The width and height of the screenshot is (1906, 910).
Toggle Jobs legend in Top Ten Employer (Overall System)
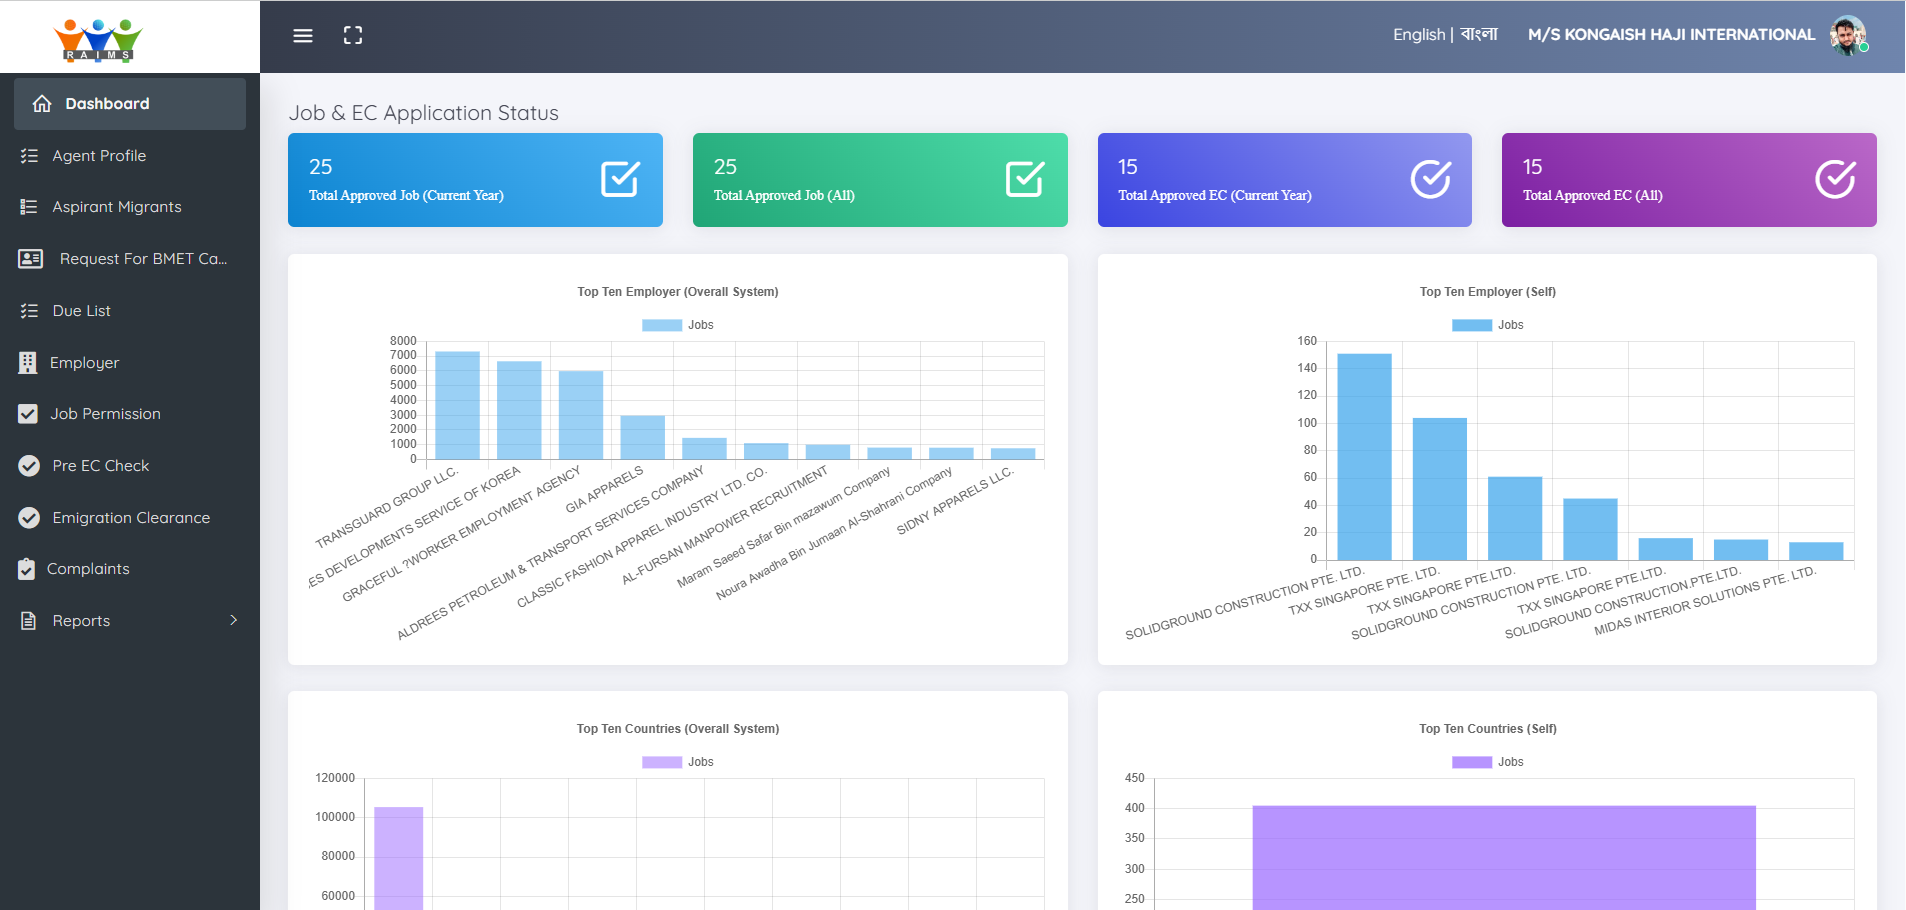678,325
